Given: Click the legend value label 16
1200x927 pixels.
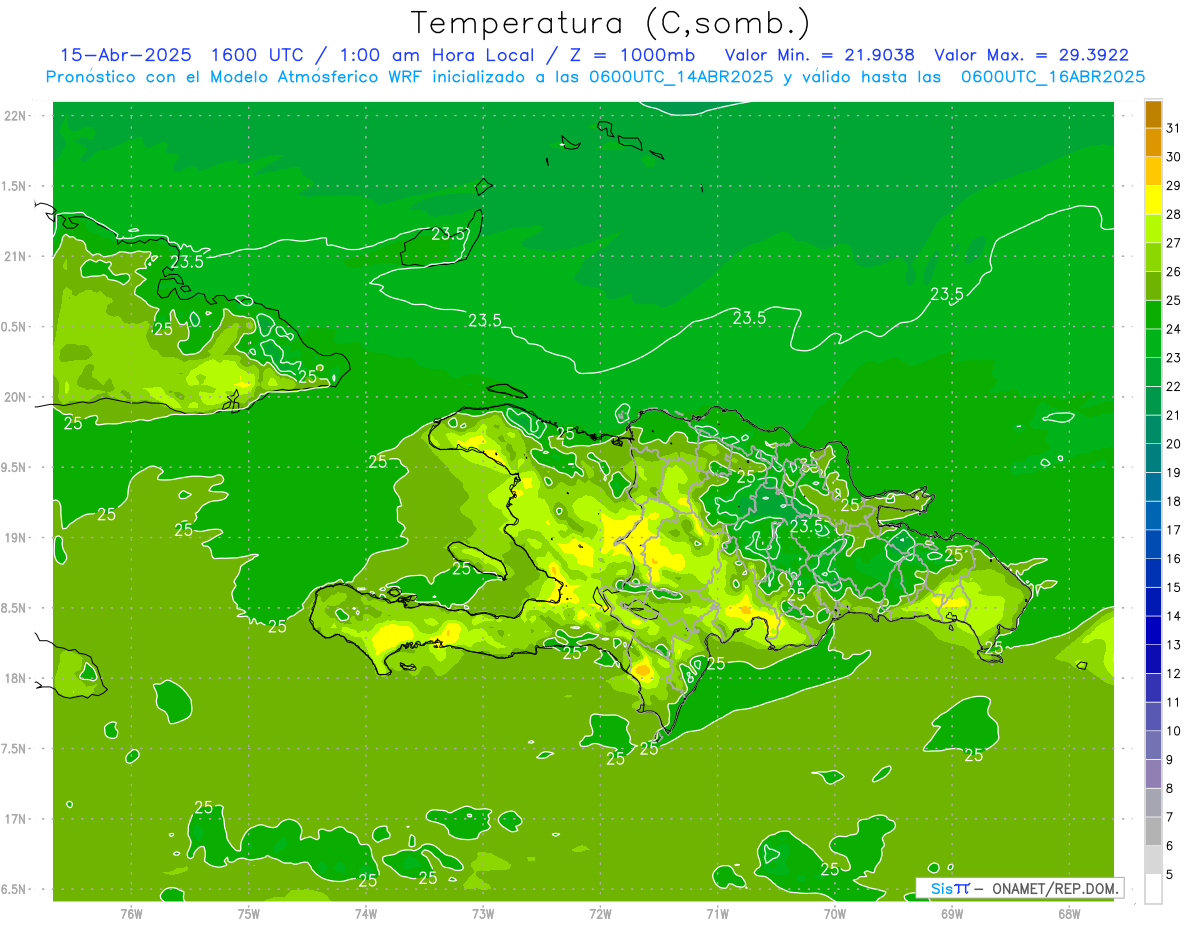Looking at the screenshot, I should coord(1173,559).
